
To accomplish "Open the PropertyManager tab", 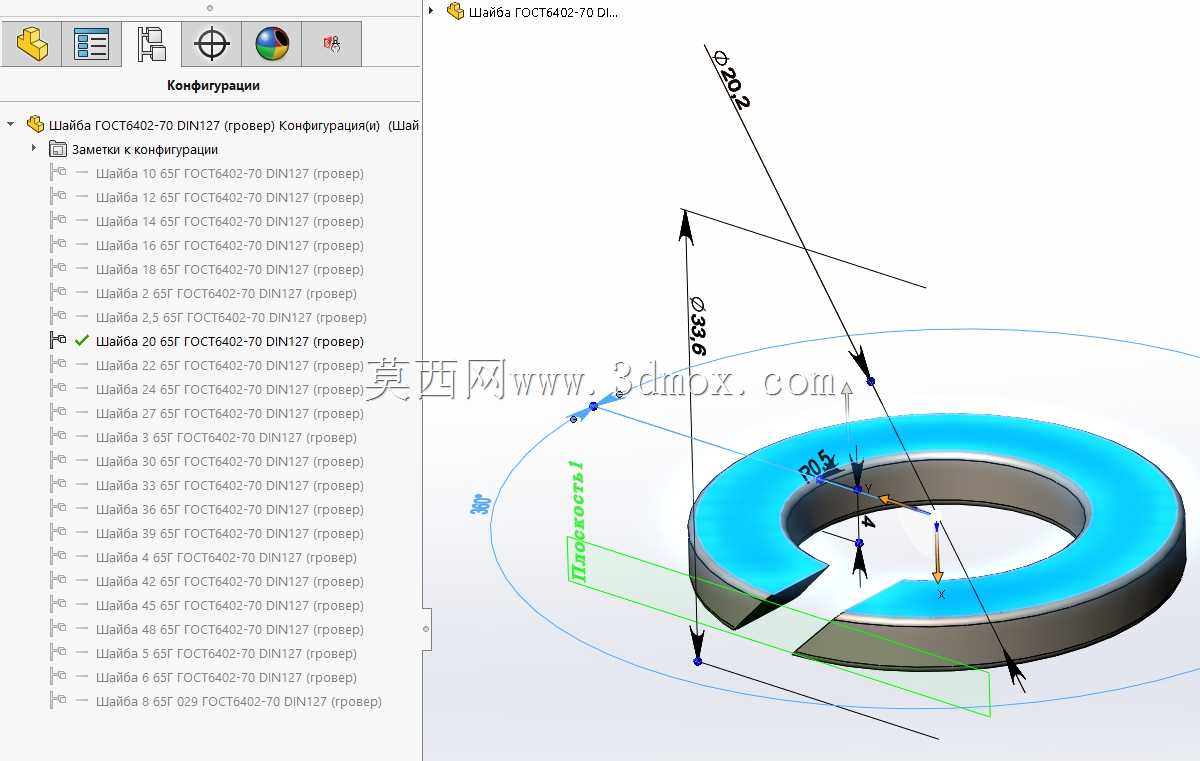I will click(92, 44).
